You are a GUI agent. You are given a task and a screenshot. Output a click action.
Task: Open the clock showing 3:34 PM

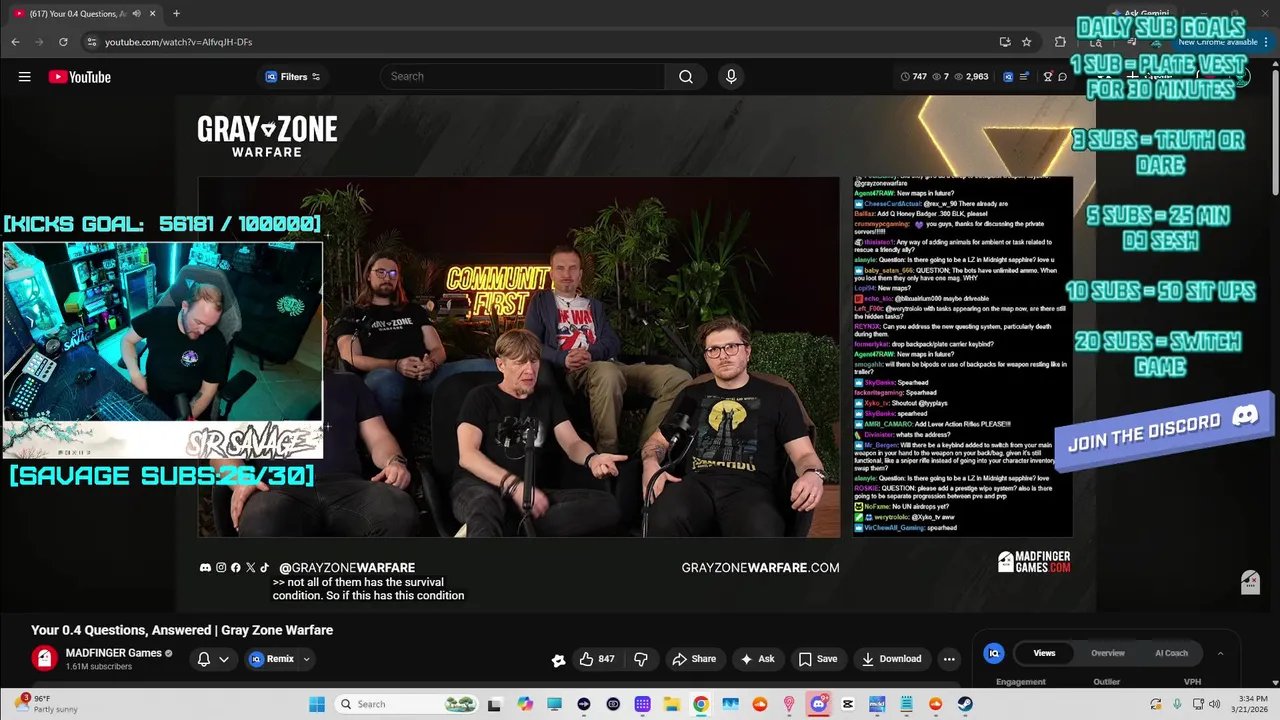(1251, 704)
